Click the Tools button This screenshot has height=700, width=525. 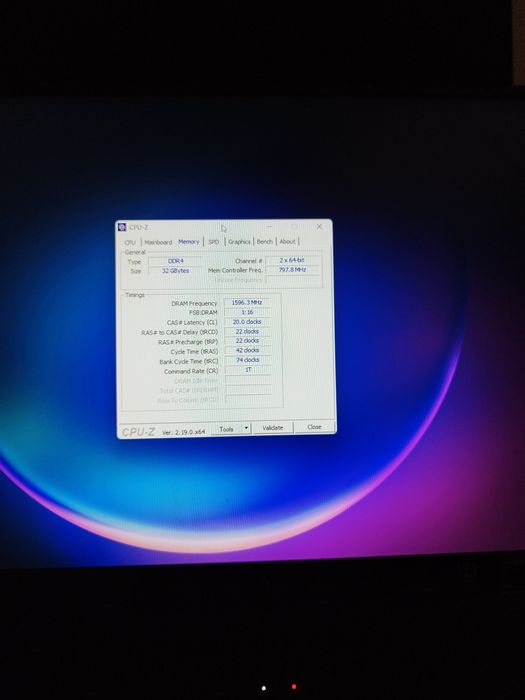point(226,429)
